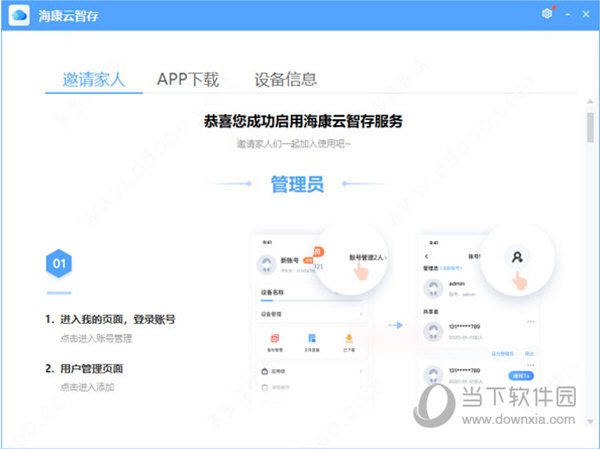Viewport: 600px width, 449px height.
Task: Click the scrollbar up arrow
Action: 590,102
